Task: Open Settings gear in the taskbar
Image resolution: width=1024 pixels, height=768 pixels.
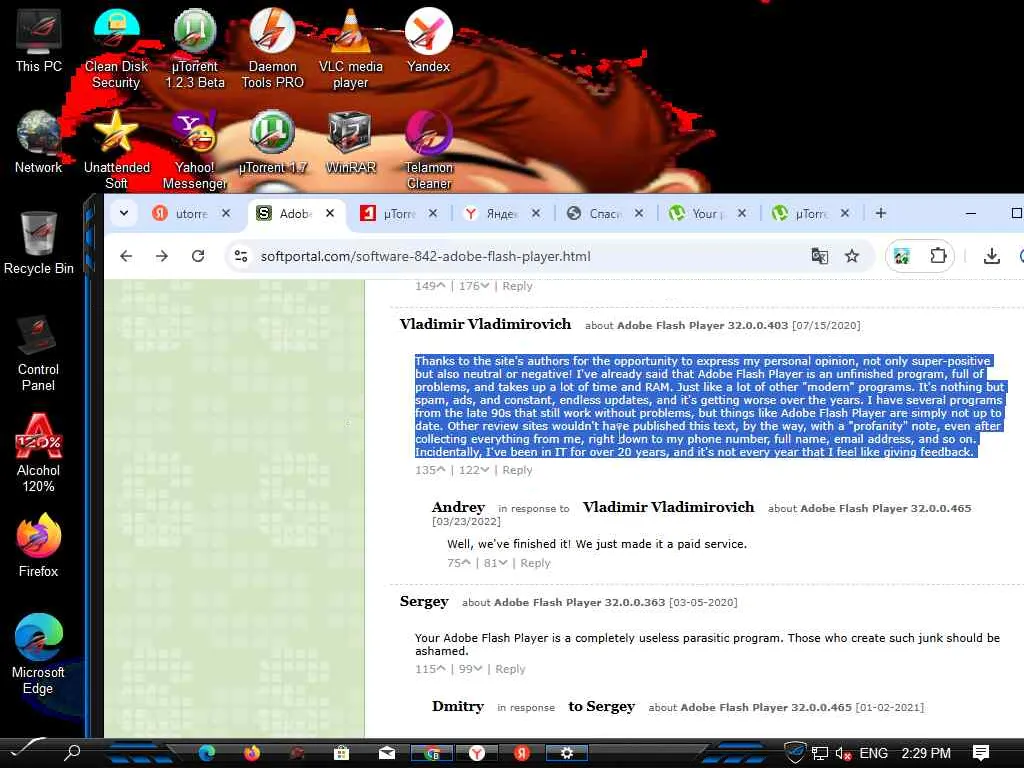Action: pos(567,753)
